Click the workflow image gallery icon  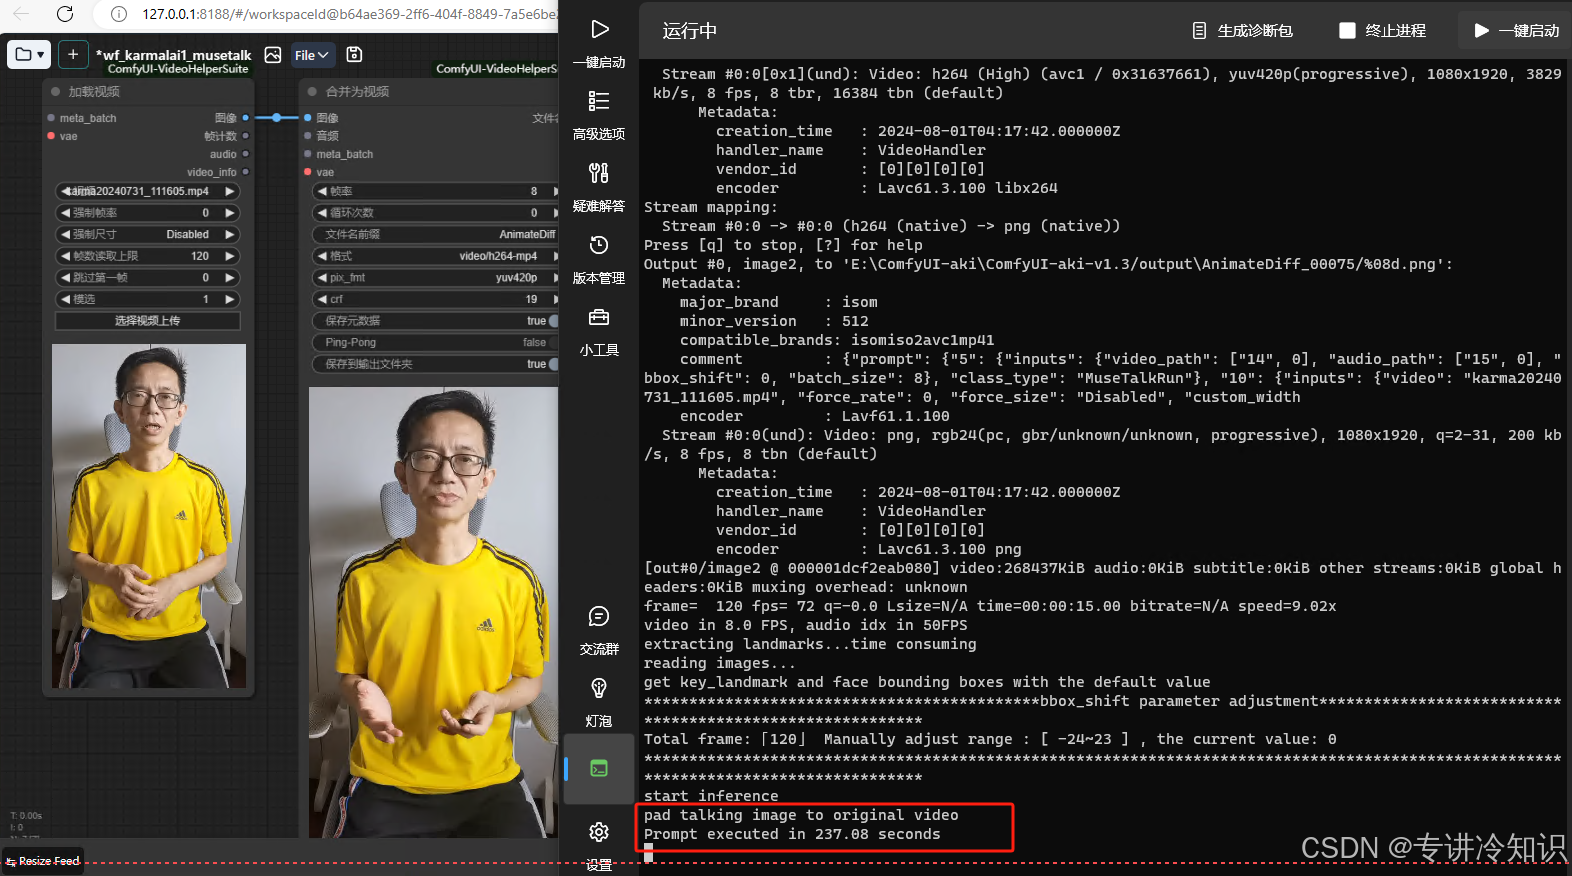pyautogui.click(x=273, y=55)
